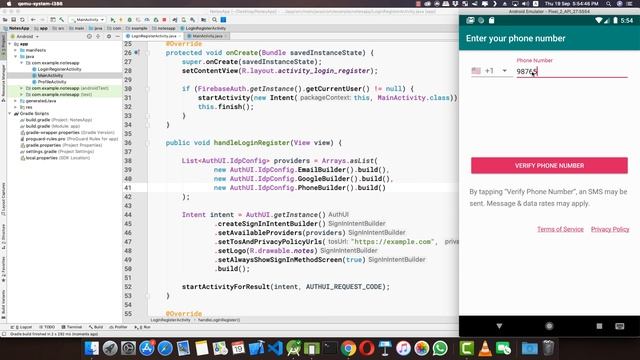Image resolution: width=640 pixels, height=360 pixels.
Task: Hide the project panel with minus icon
Action: click(118, 36)
